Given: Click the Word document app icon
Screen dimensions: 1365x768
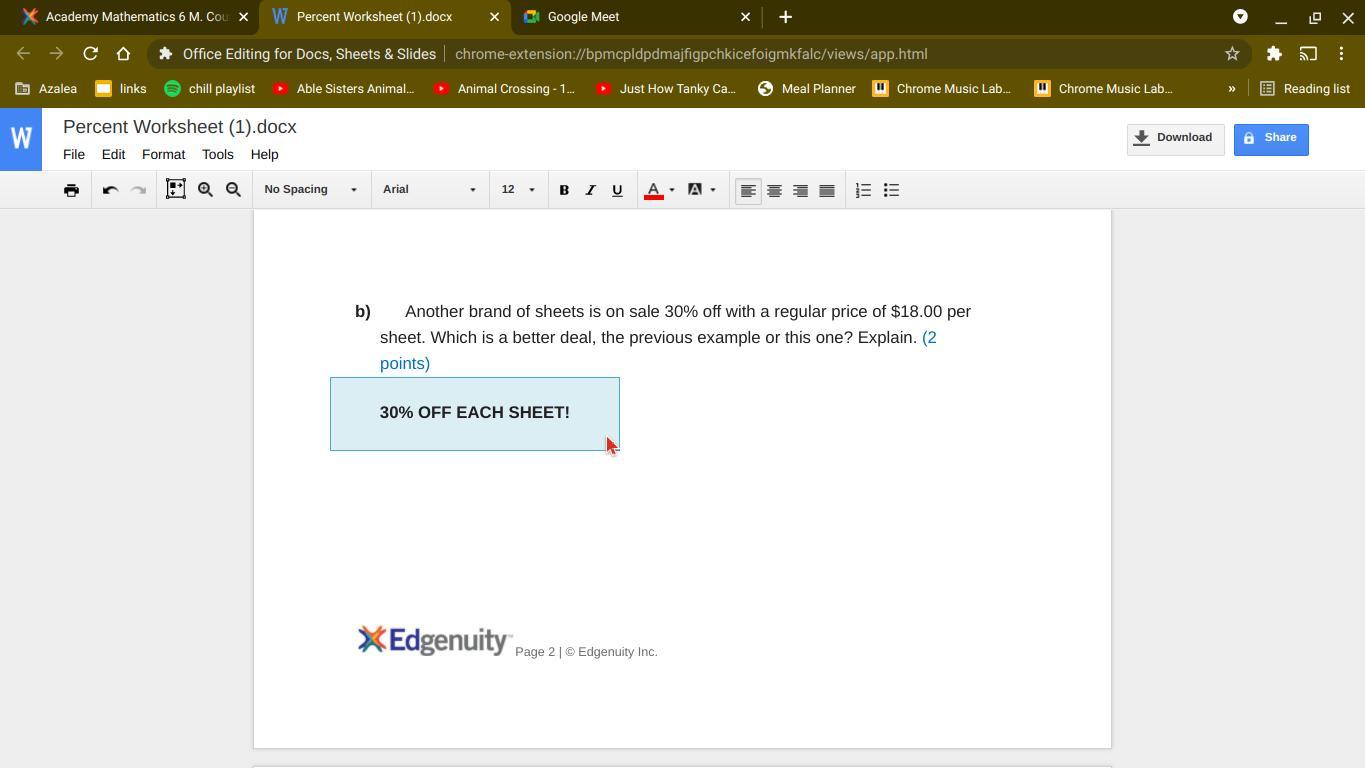Looking at the screenshot, I should 21,139.
